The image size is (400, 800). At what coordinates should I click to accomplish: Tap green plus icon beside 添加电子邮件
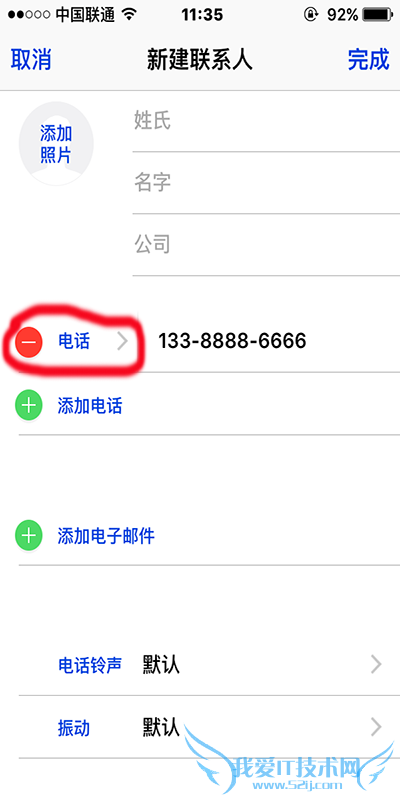(x=29, y=536)
